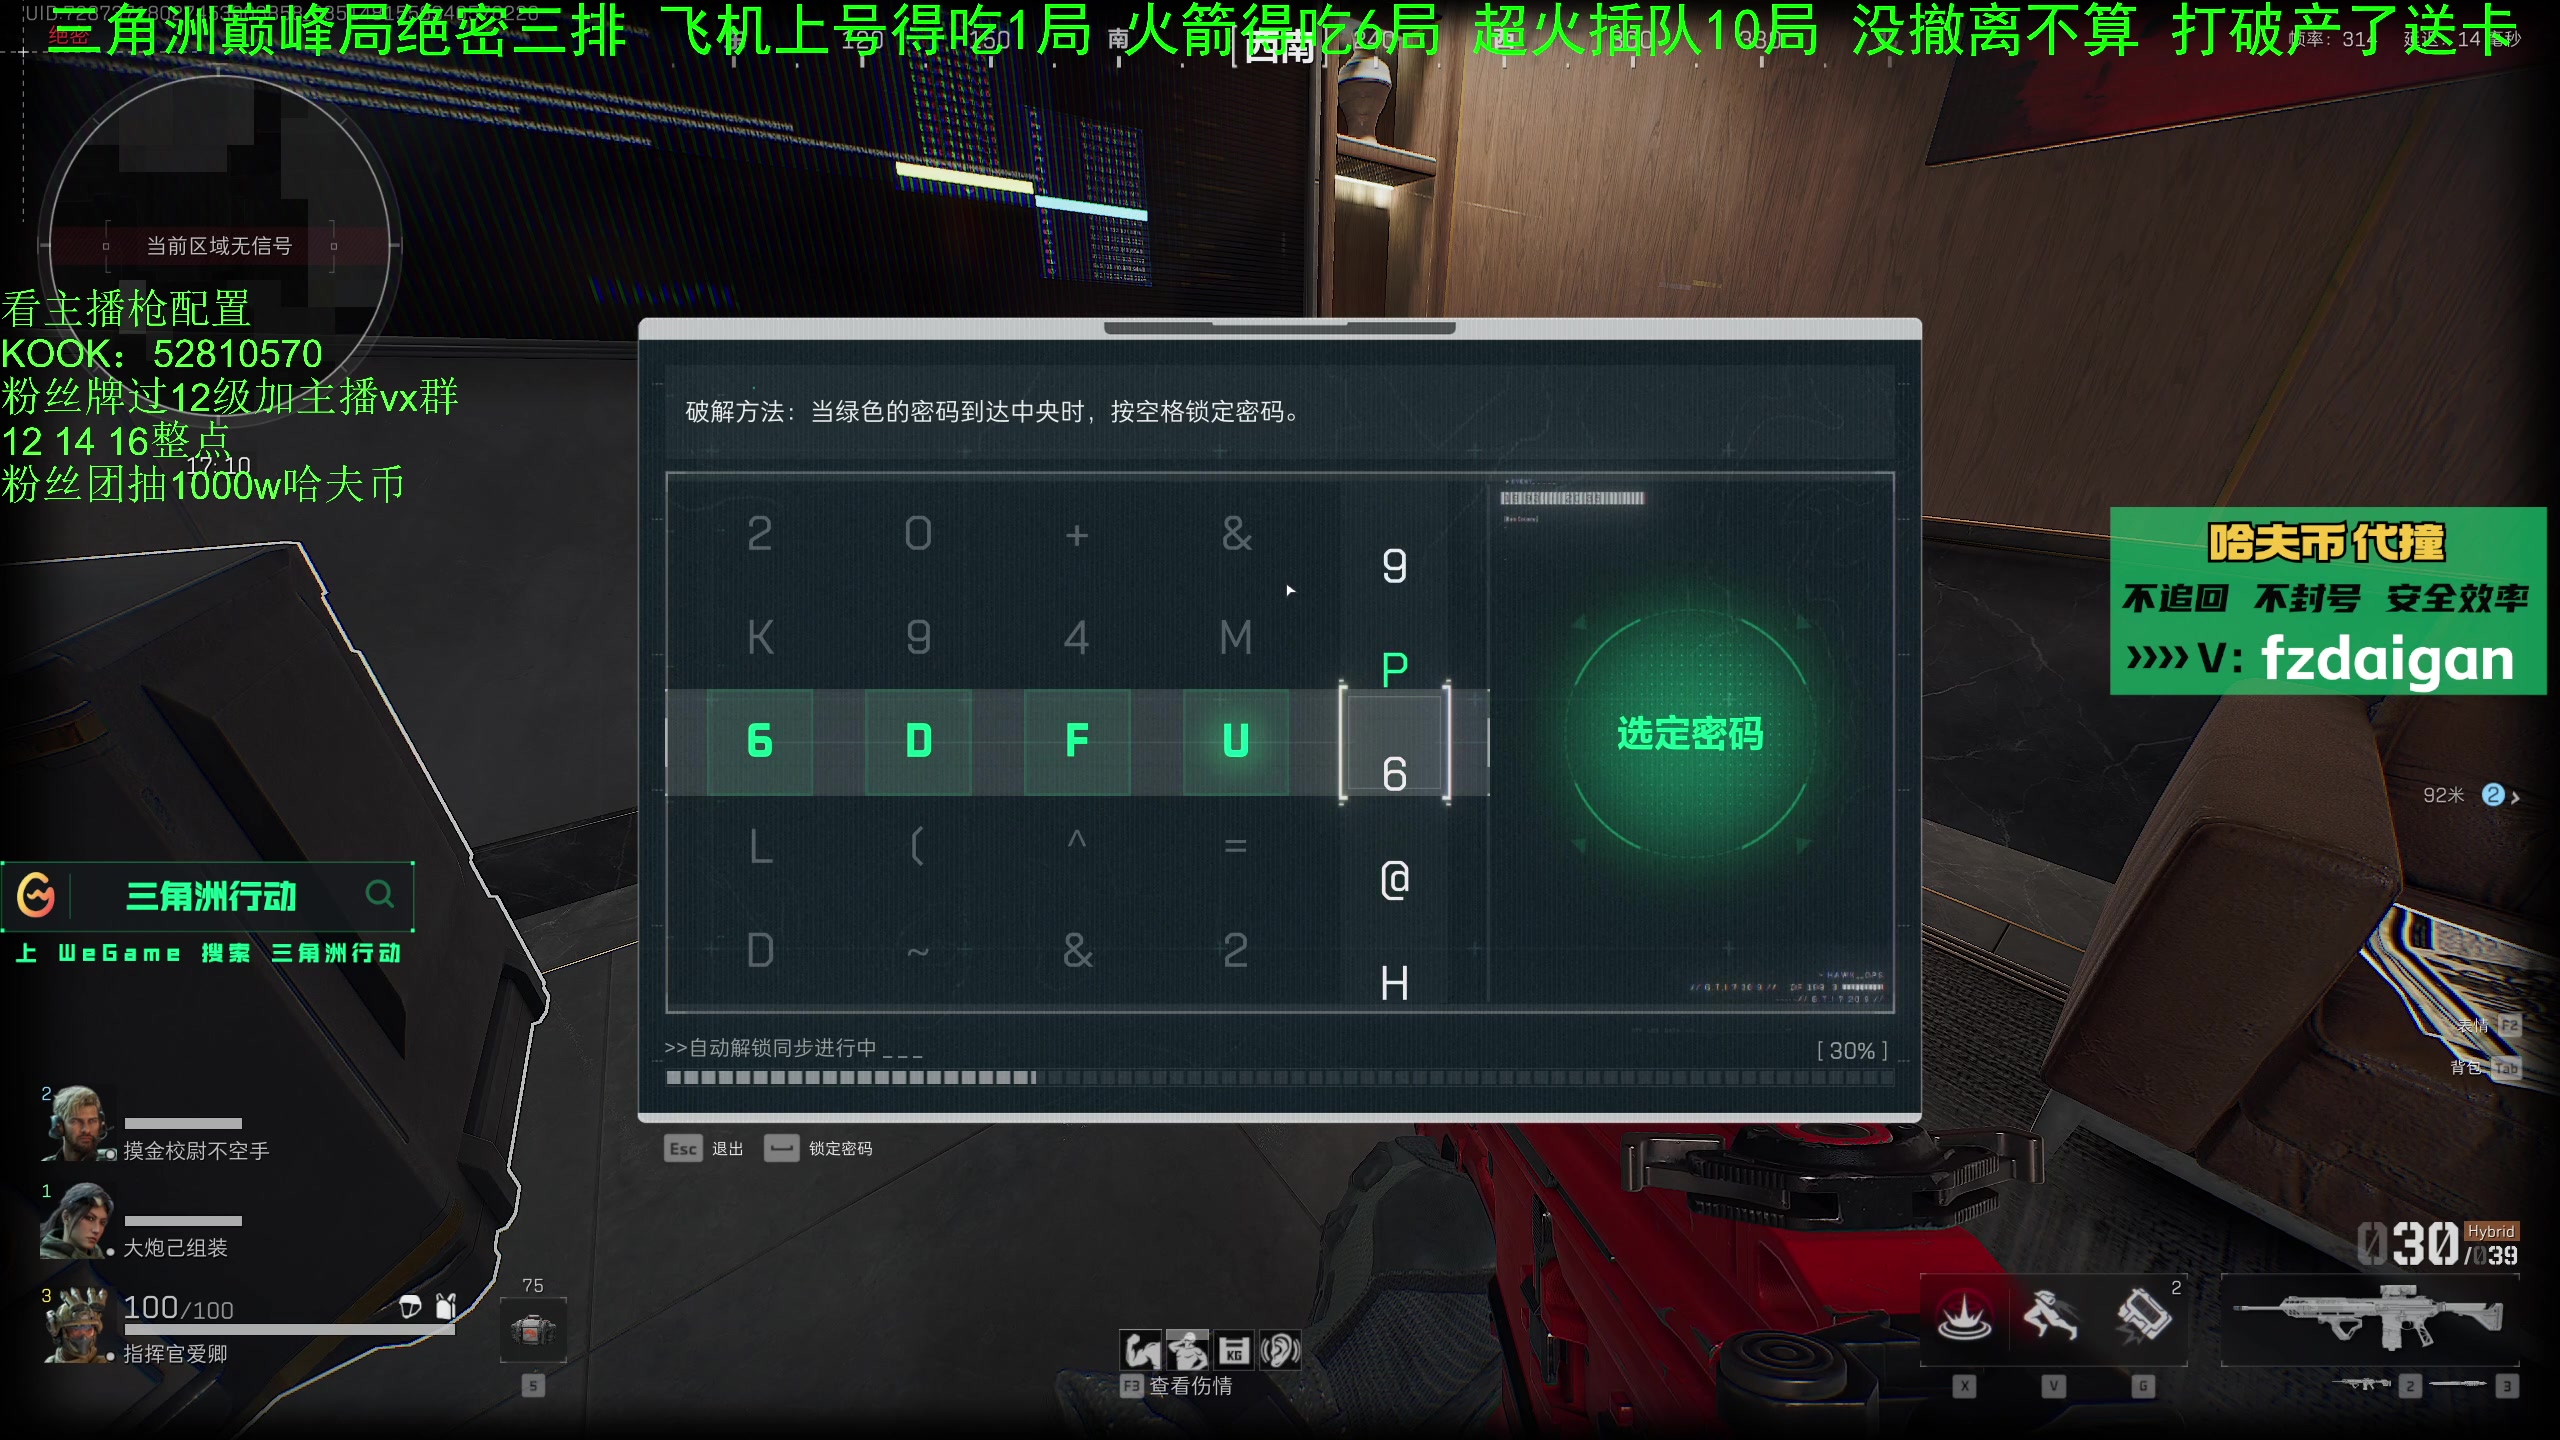Click the WeGame search icon
This screenshot has height=1440, width=2560.
(x=380, y=897)
